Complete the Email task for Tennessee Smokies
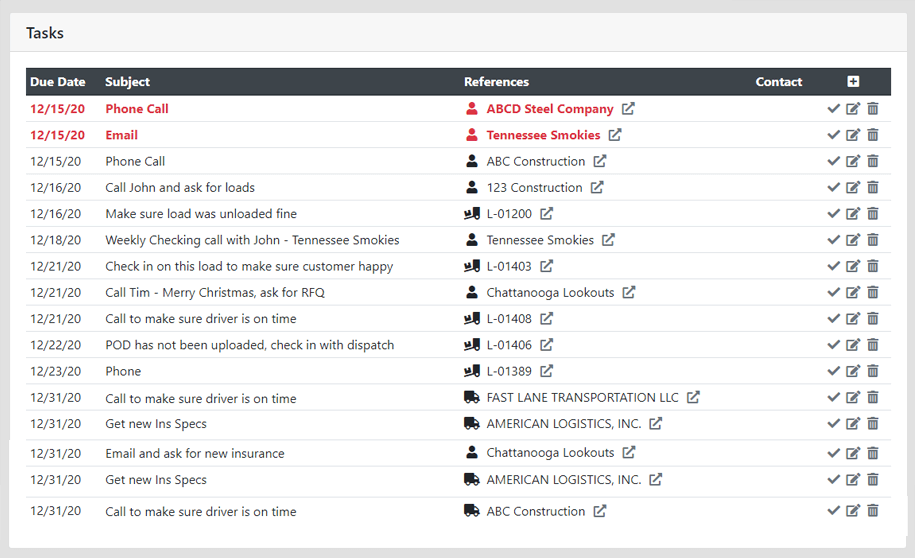 [833, 135]
